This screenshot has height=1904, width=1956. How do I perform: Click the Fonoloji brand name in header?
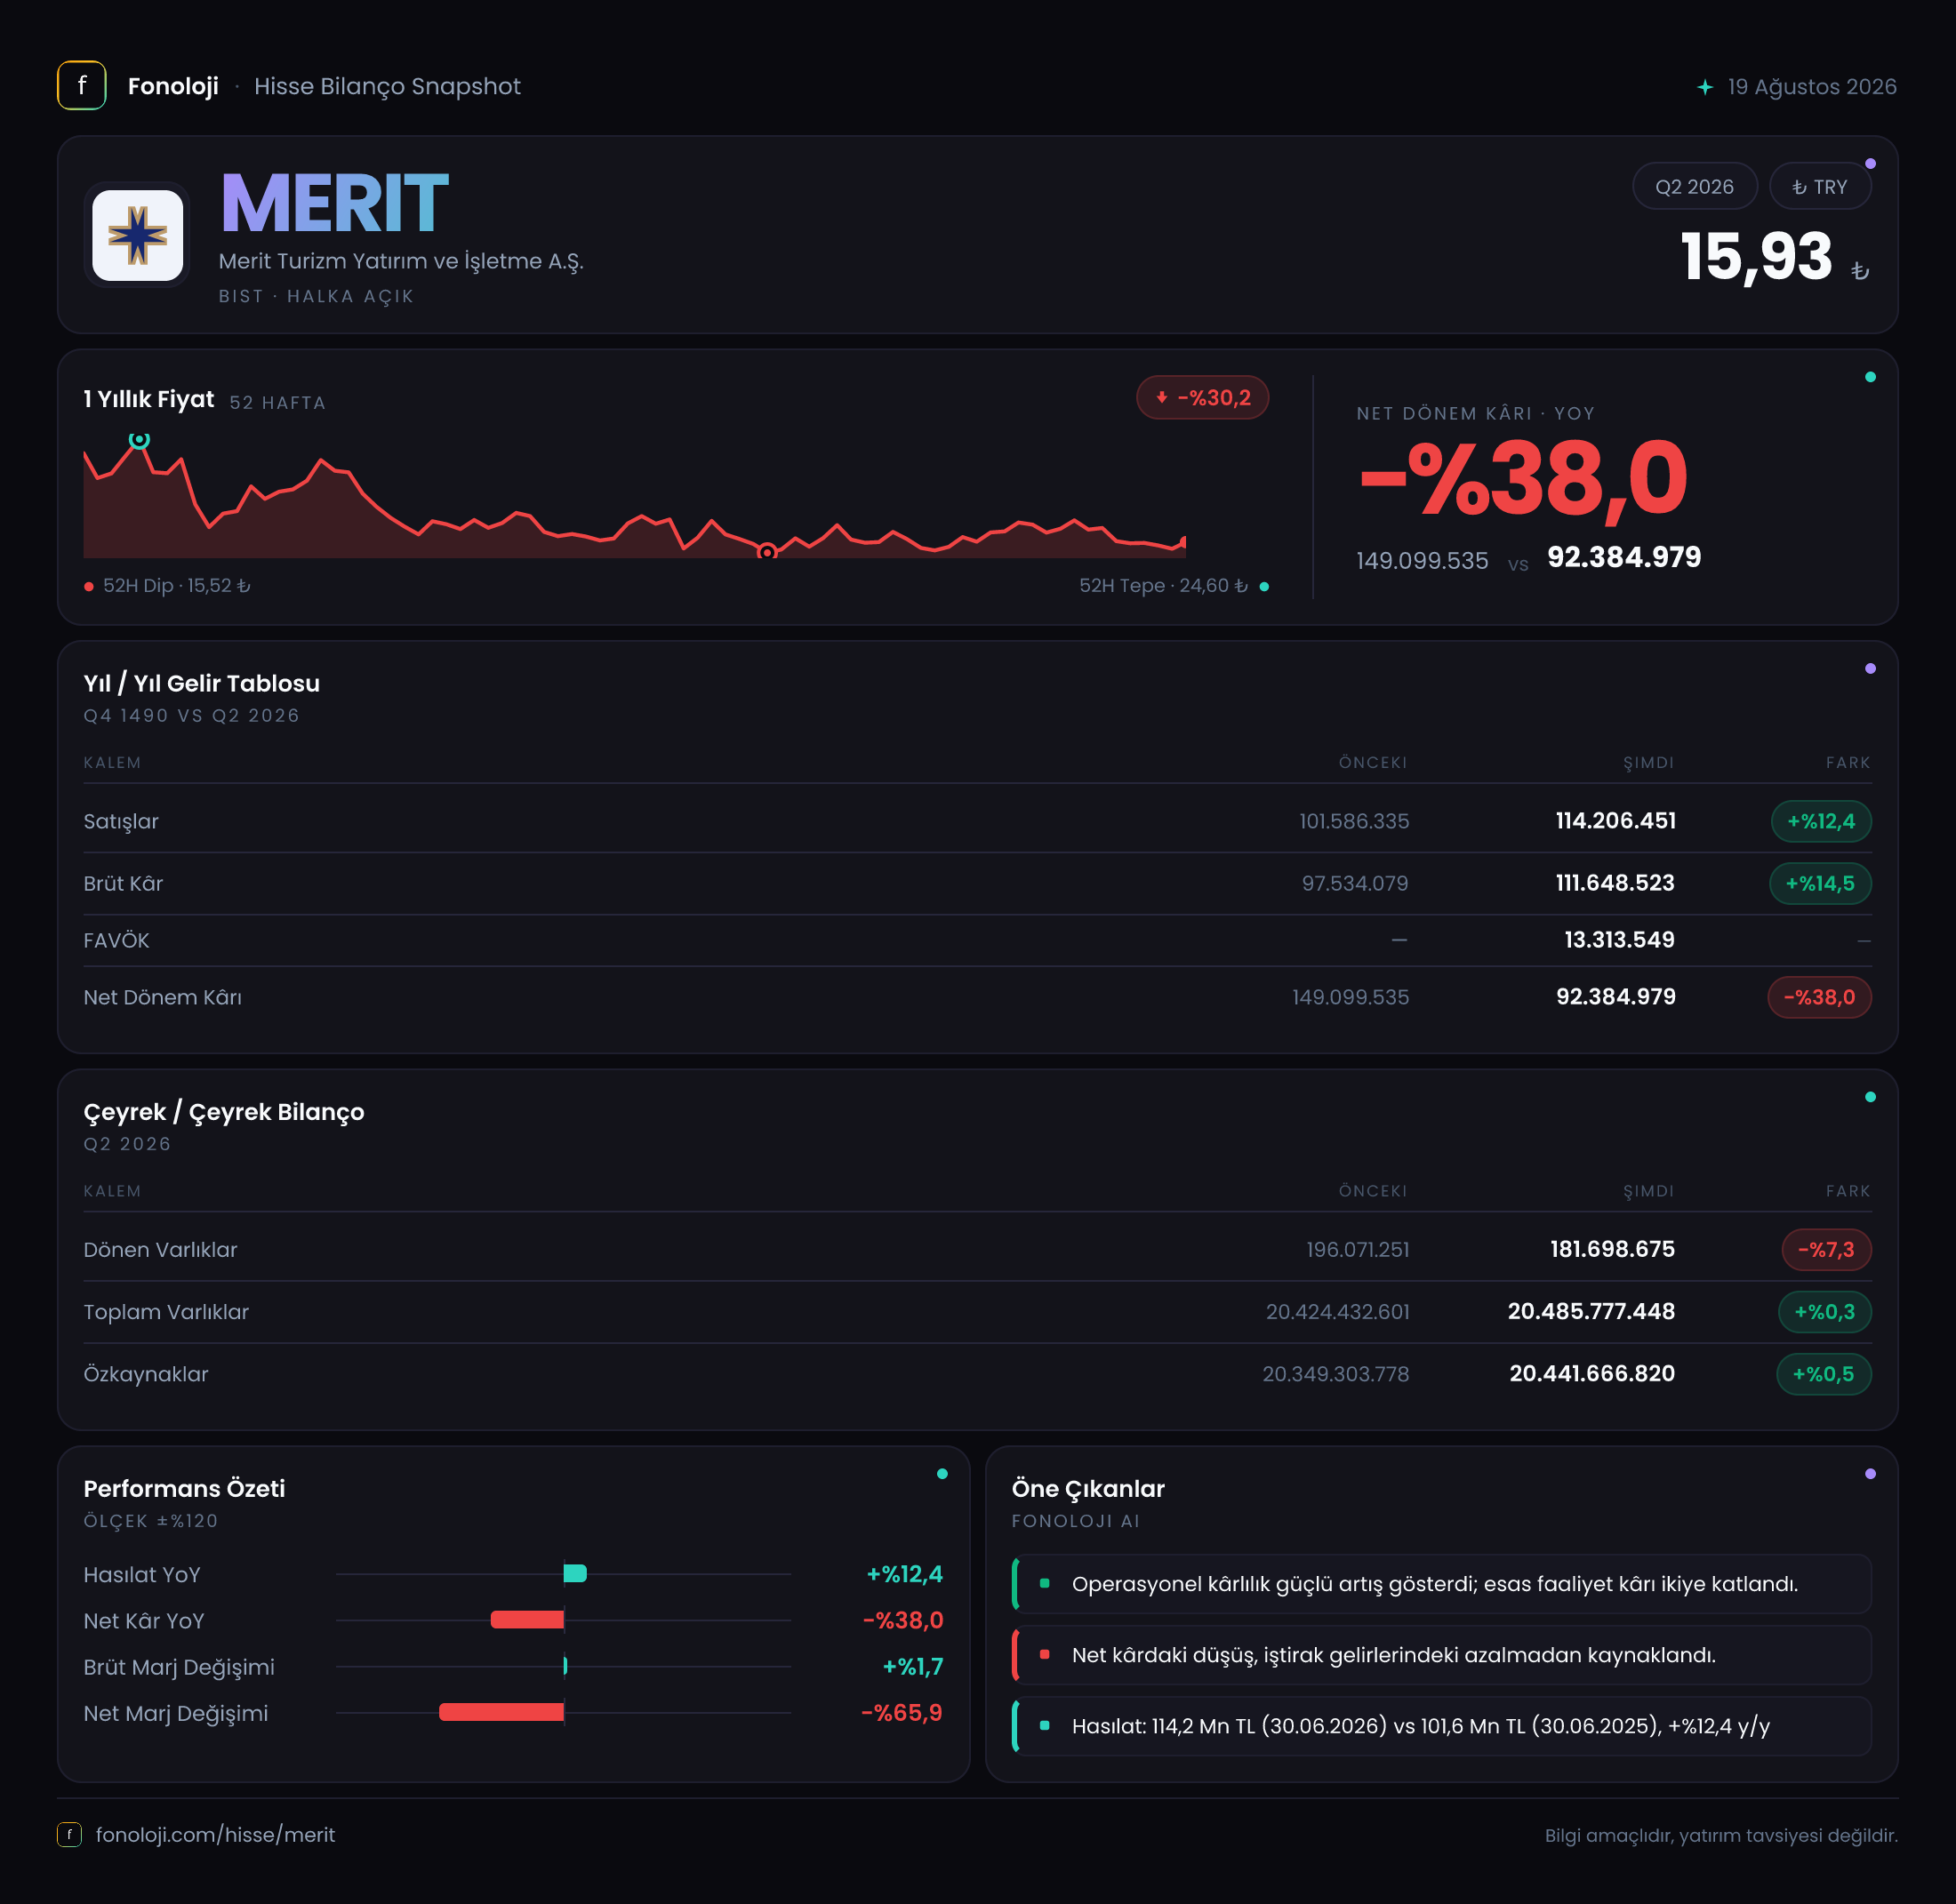click(173, 86)
